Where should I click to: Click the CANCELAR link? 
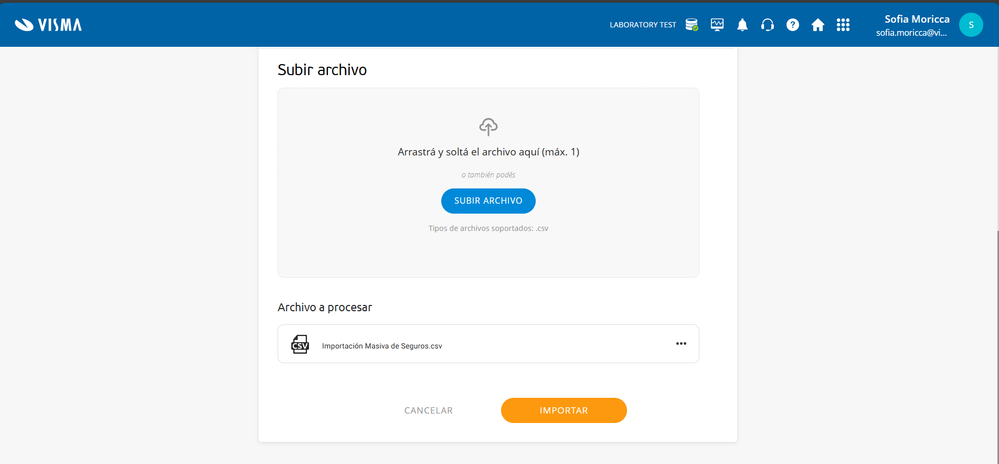(x=428, y=411)
